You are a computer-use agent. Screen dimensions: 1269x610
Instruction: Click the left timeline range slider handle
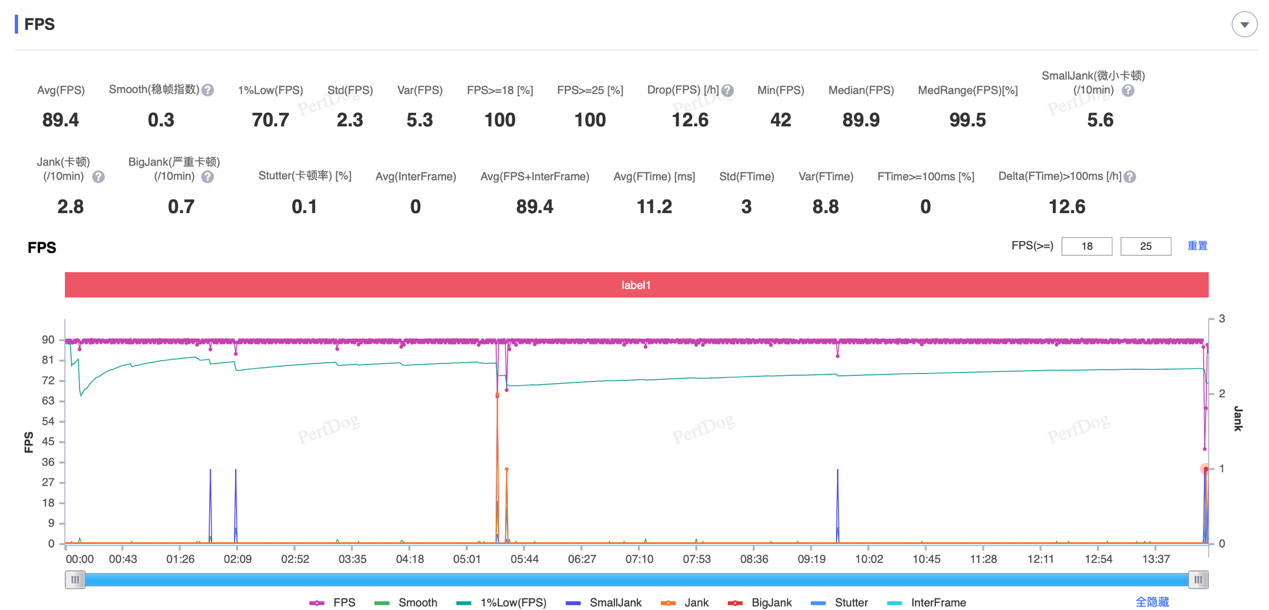click(75, 580)
